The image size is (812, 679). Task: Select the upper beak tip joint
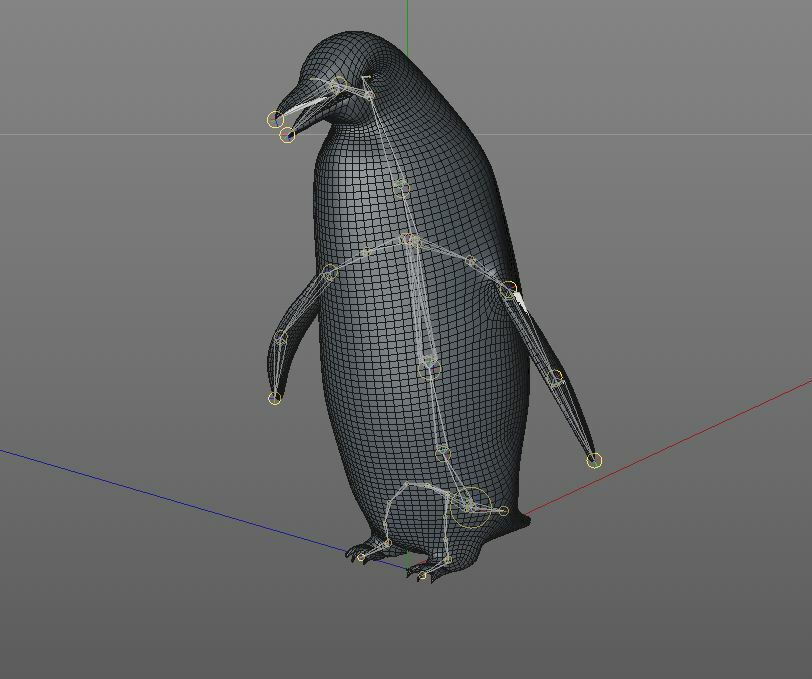[276, 119]
